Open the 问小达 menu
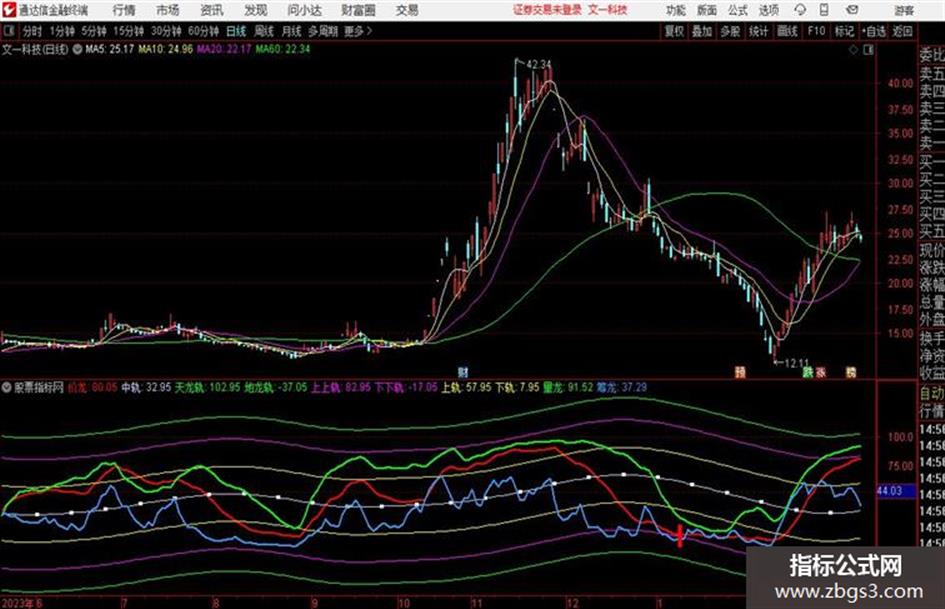The image size is (945, 609). [304, 10]
